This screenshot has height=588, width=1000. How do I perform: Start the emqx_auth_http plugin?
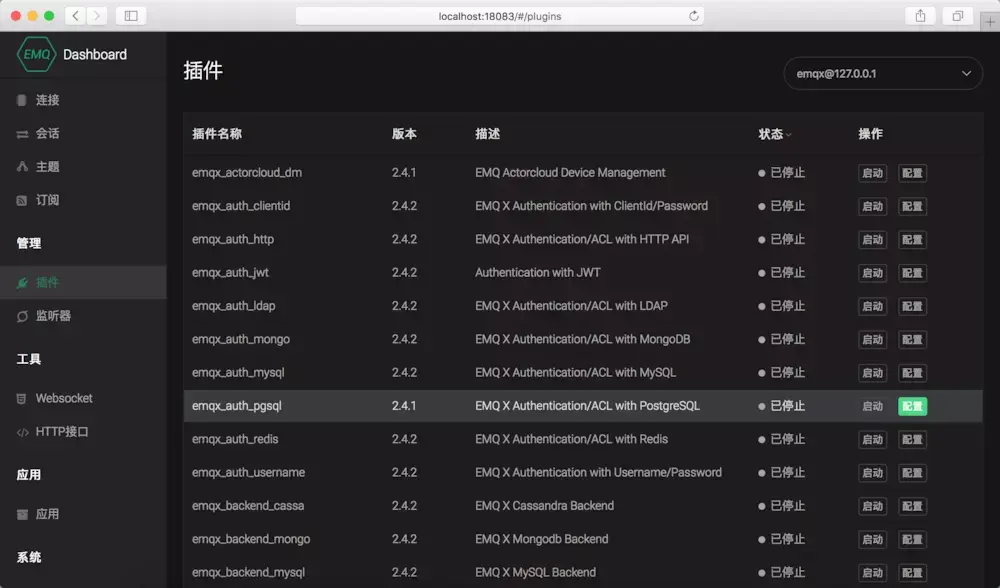coord(872,239)
